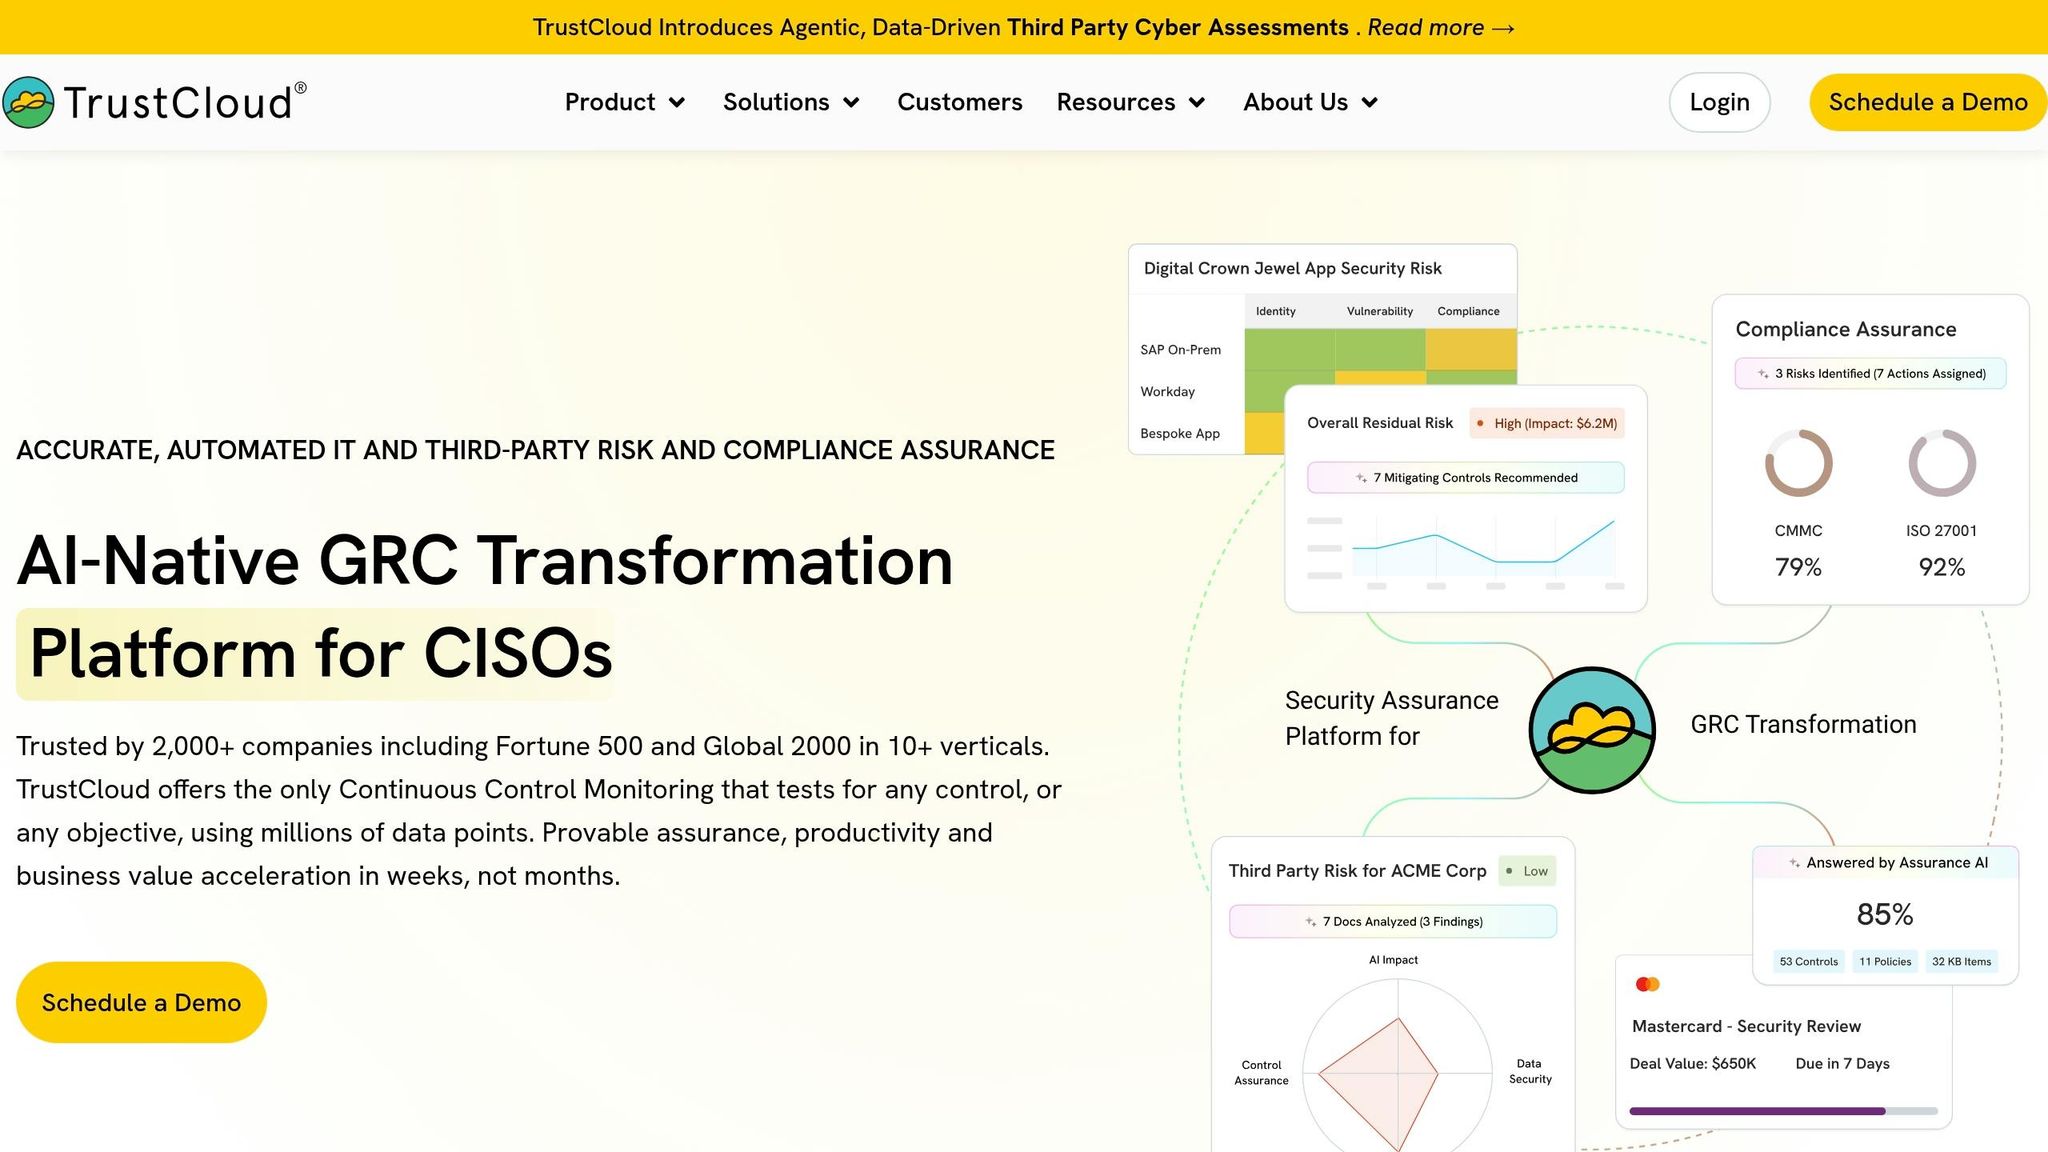Click the TrustCloud cloud logo icon in the header
Image resolution: width=2048 pixels, height=1152 pixels.
[x=28, y=102]
